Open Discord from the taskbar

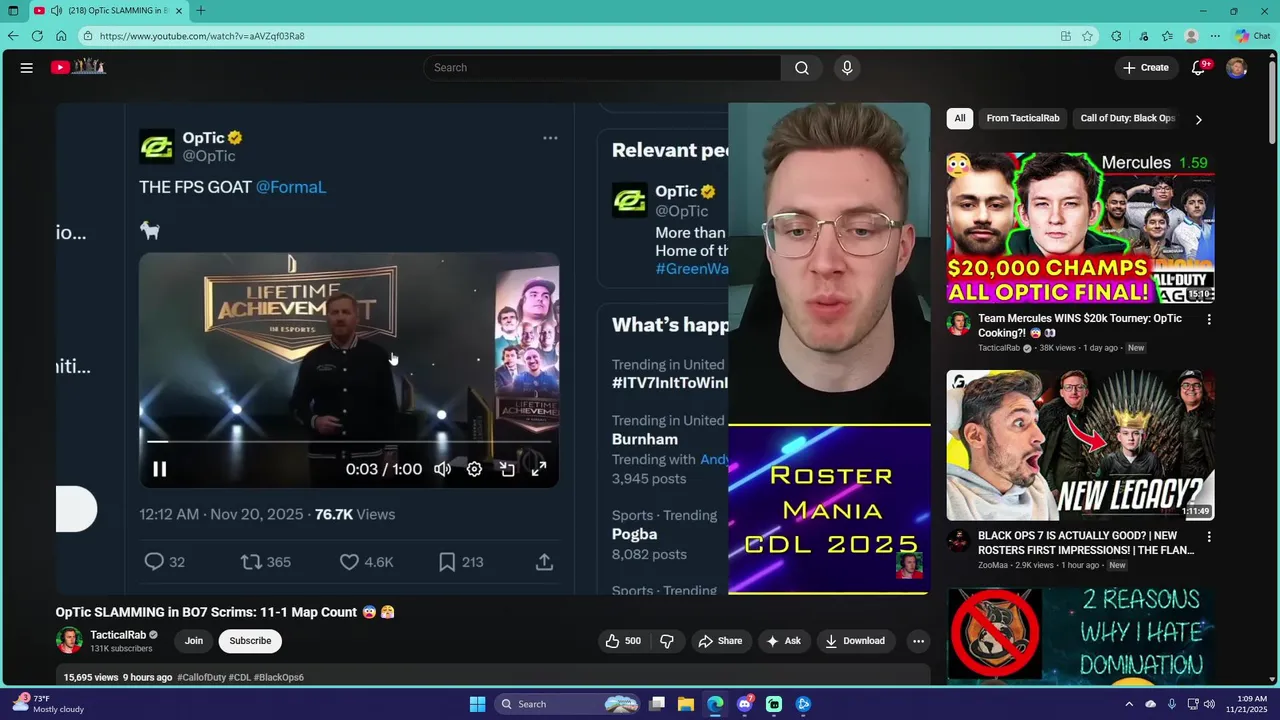[744, 704]
